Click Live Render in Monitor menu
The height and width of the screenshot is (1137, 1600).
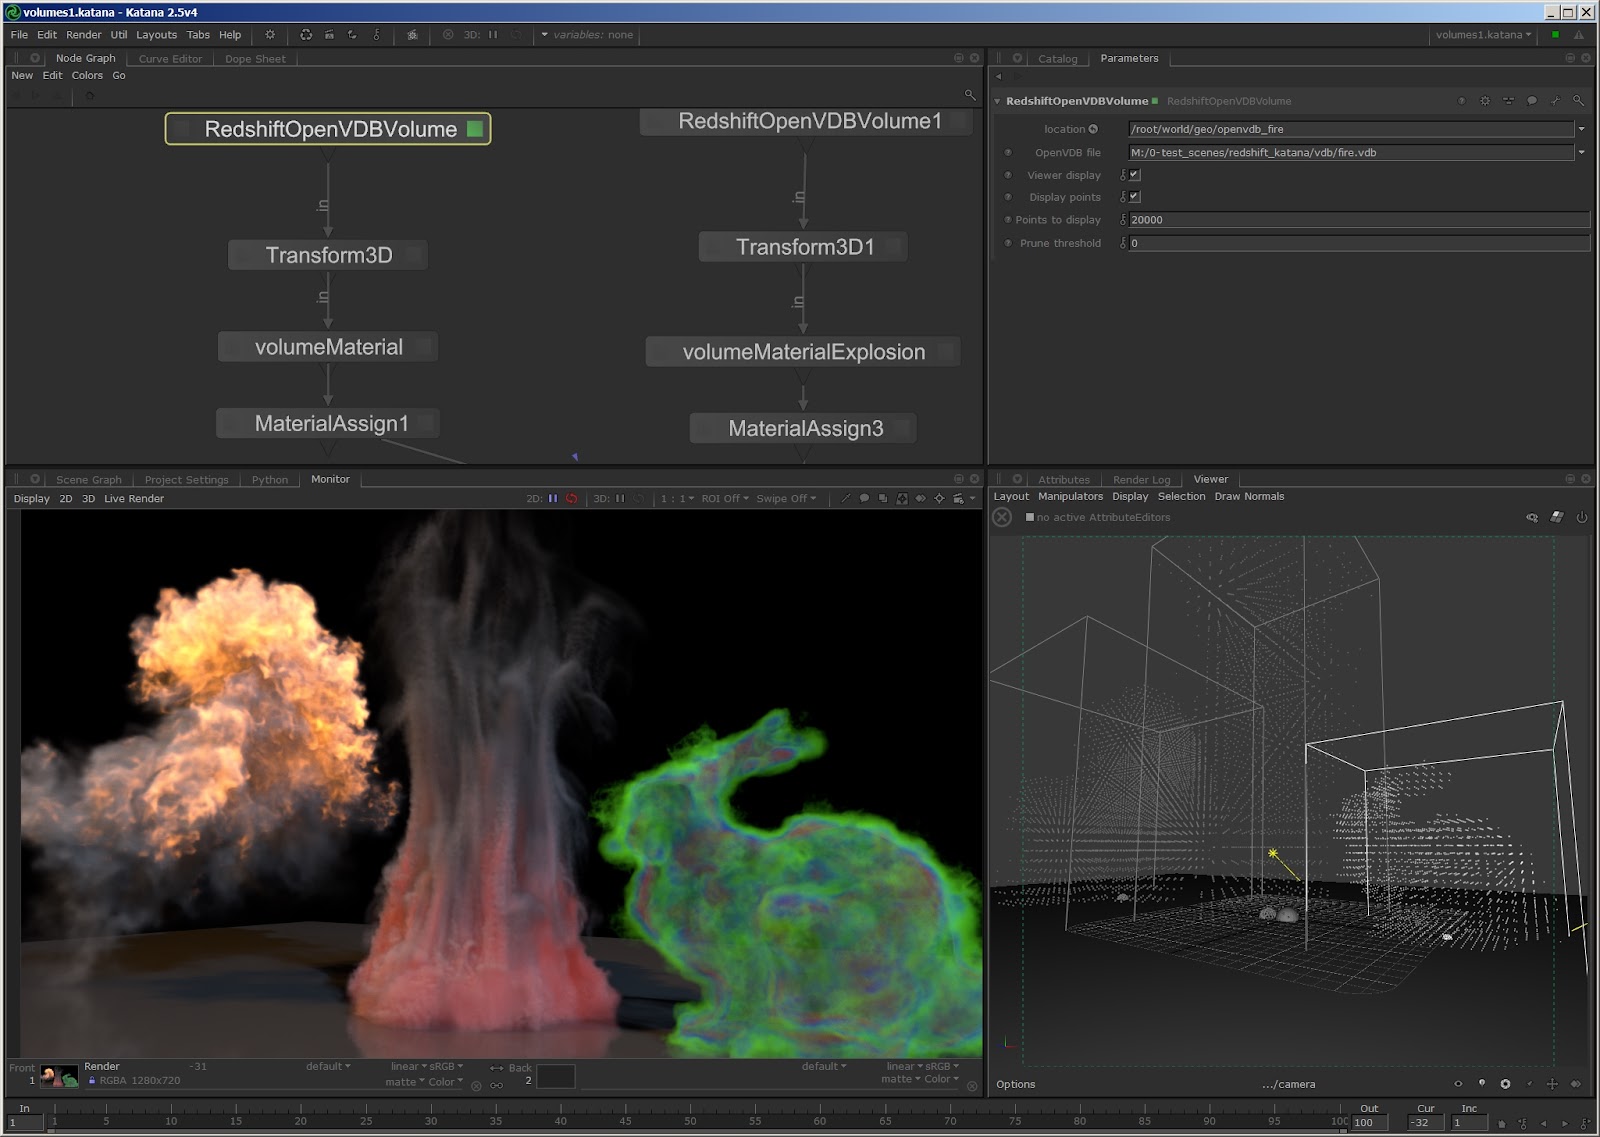(134, 498)
